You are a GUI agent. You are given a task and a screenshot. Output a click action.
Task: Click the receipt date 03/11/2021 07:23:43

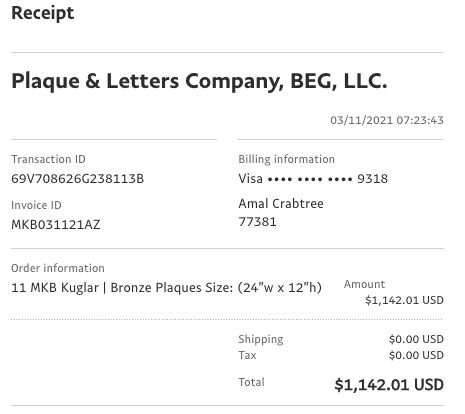click(x=387, y=120)
